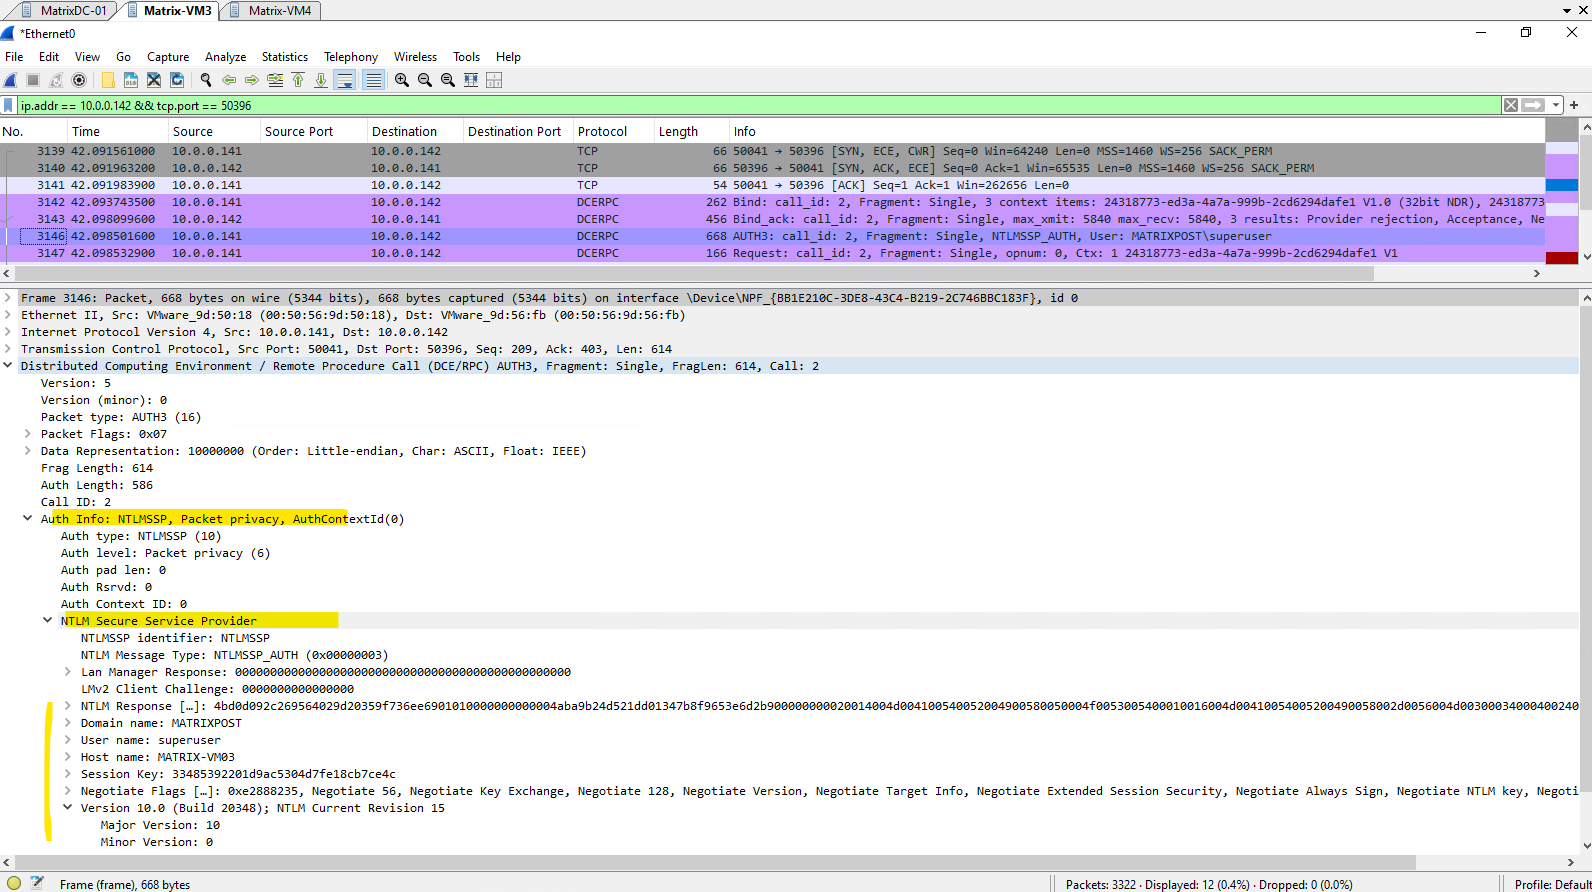Edit capture file properties icon in status bar
This screenshot has height=892, width=1592.
coord(37,883)
